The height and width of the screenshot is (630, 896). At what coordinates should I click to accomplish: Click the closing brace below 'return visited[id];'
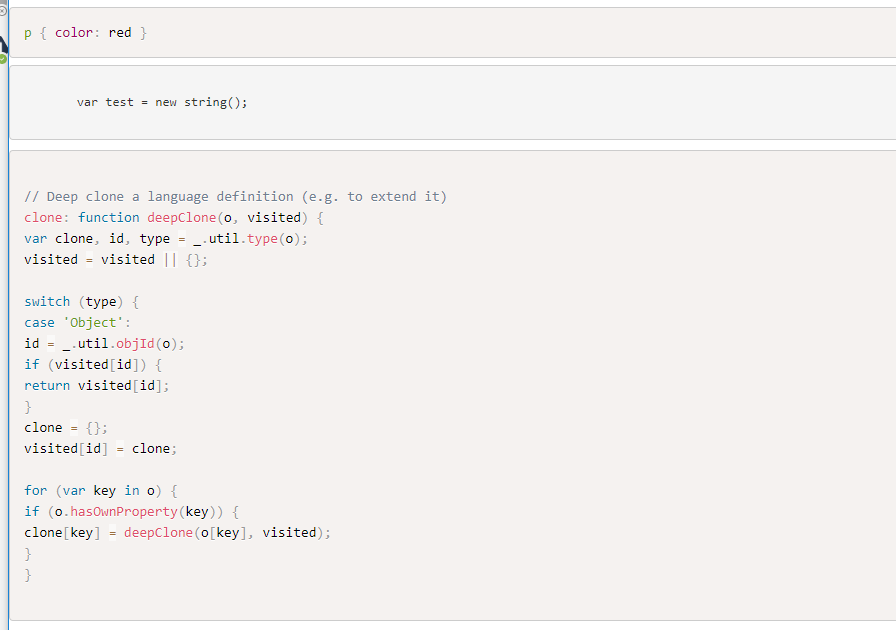click(x=28, y=407)
